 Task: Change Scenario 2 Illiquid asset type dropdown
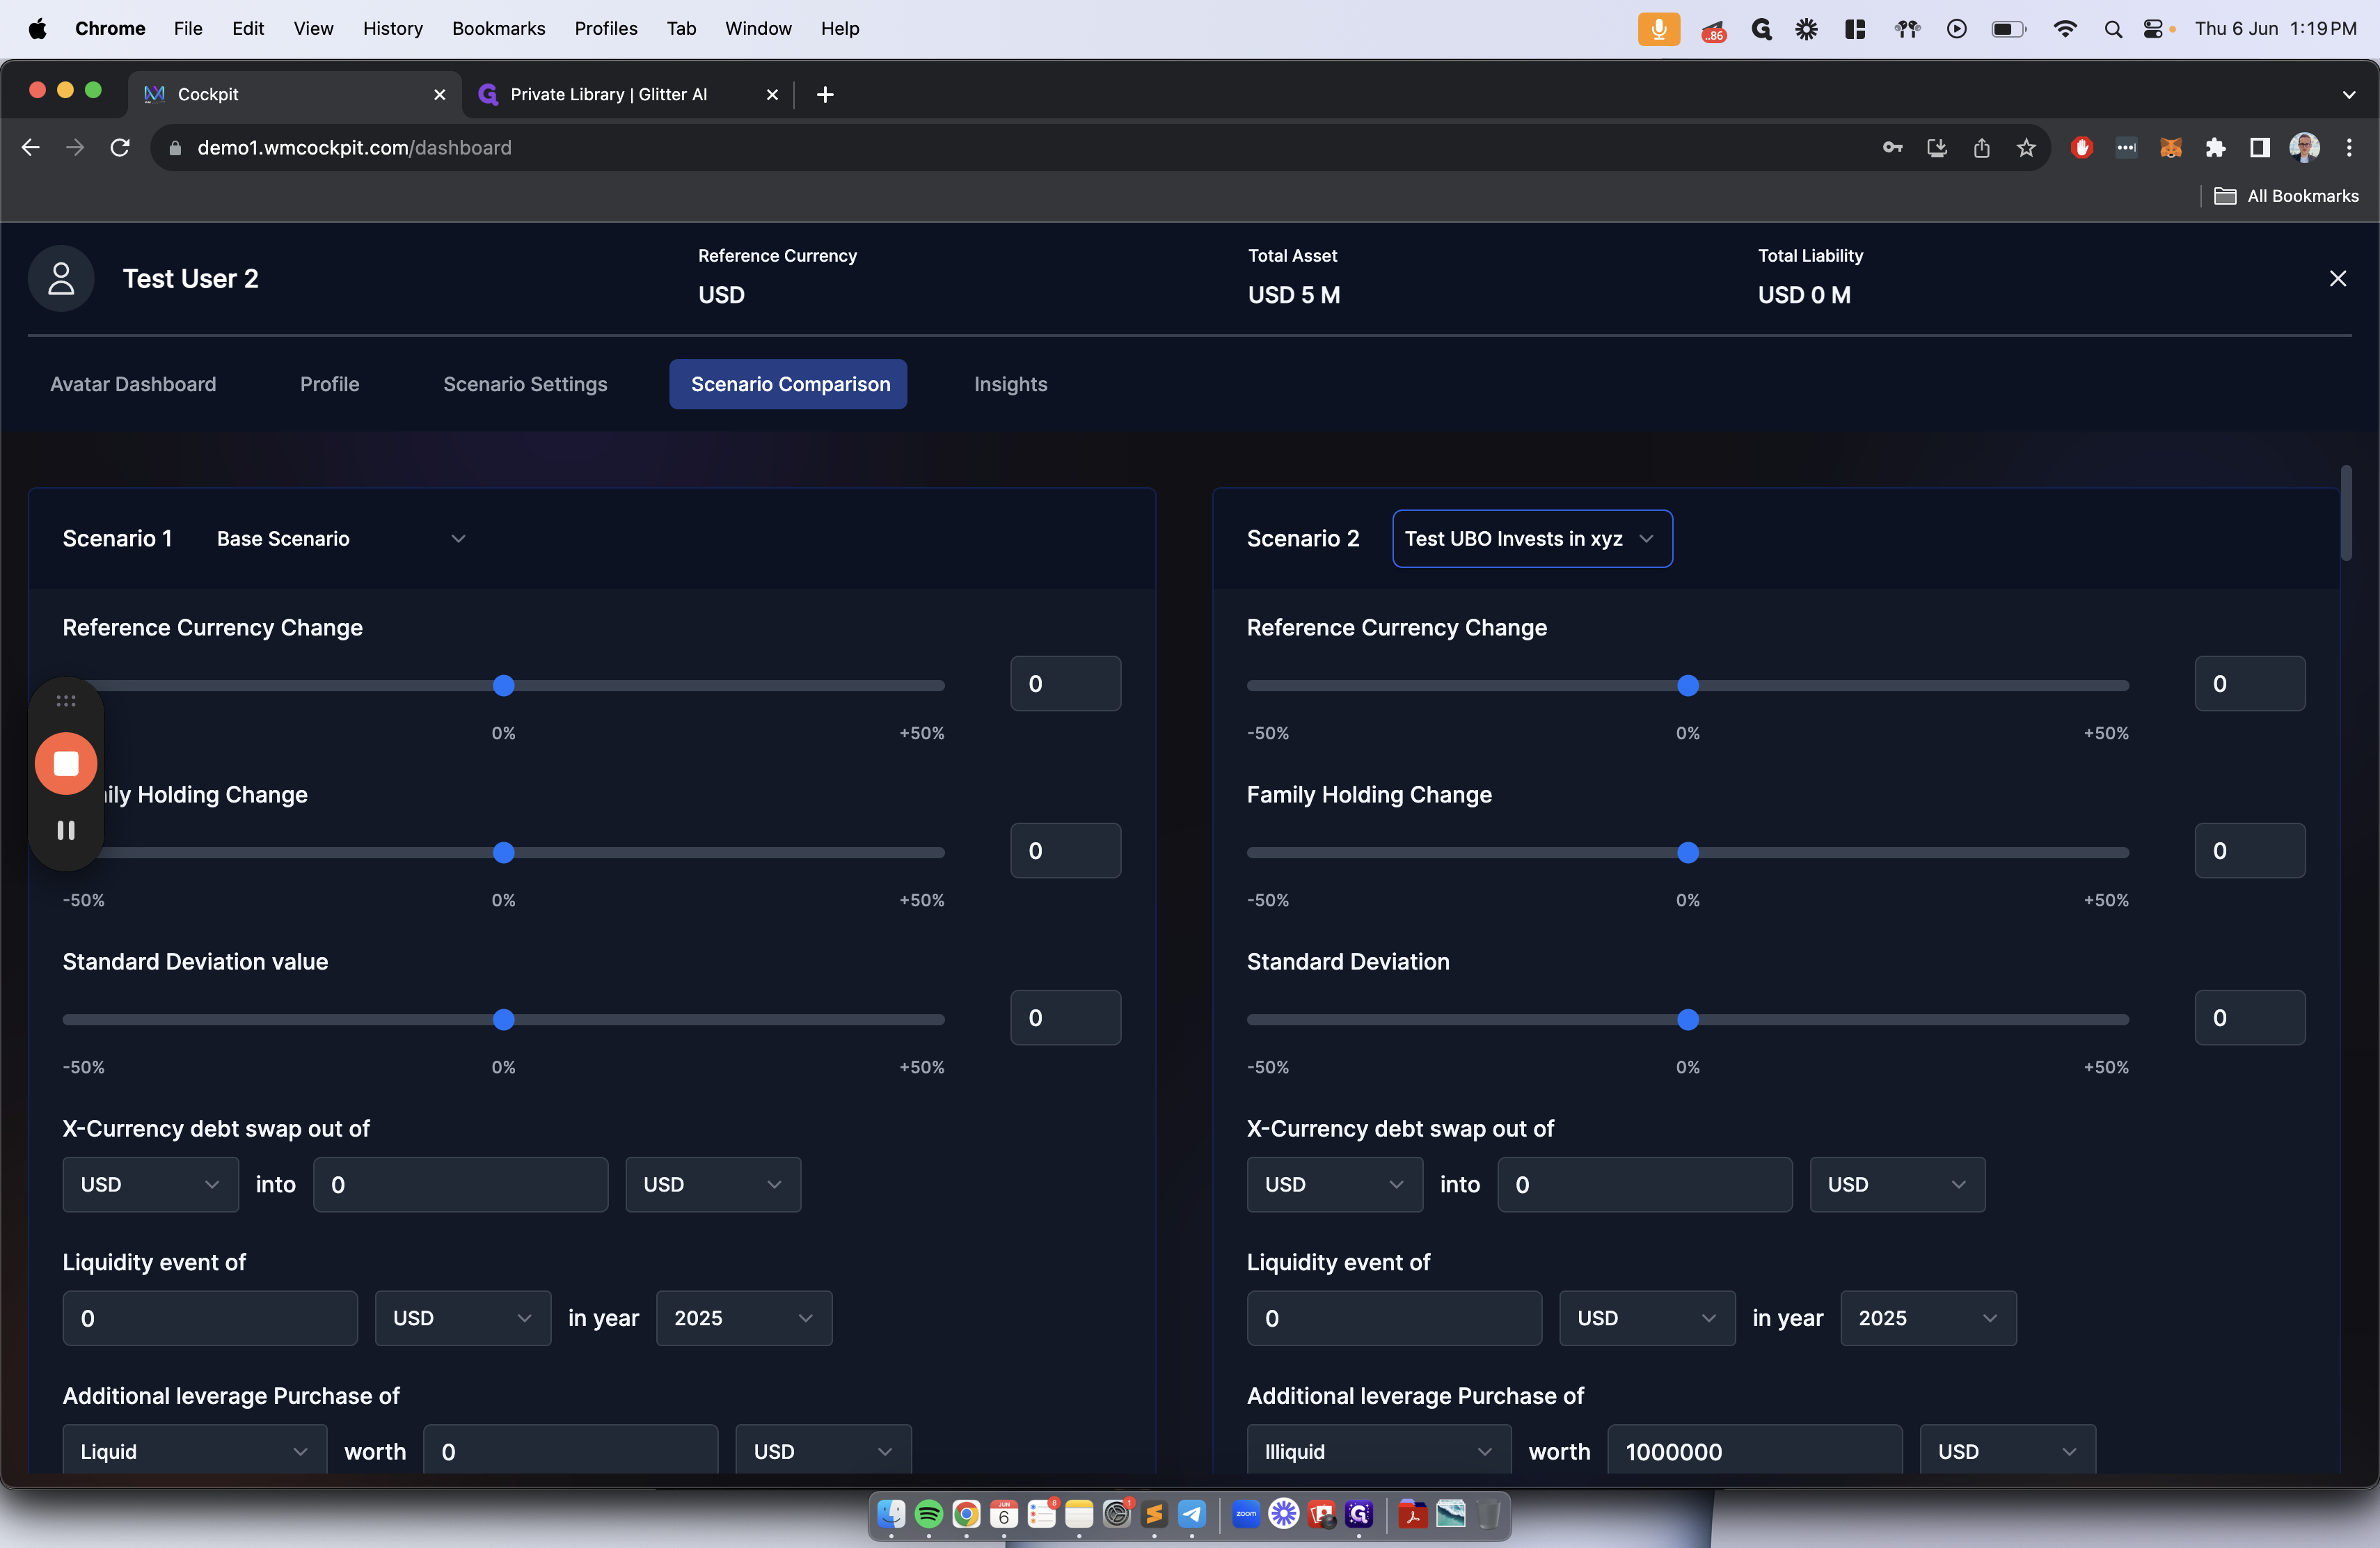(1379, 1450)
